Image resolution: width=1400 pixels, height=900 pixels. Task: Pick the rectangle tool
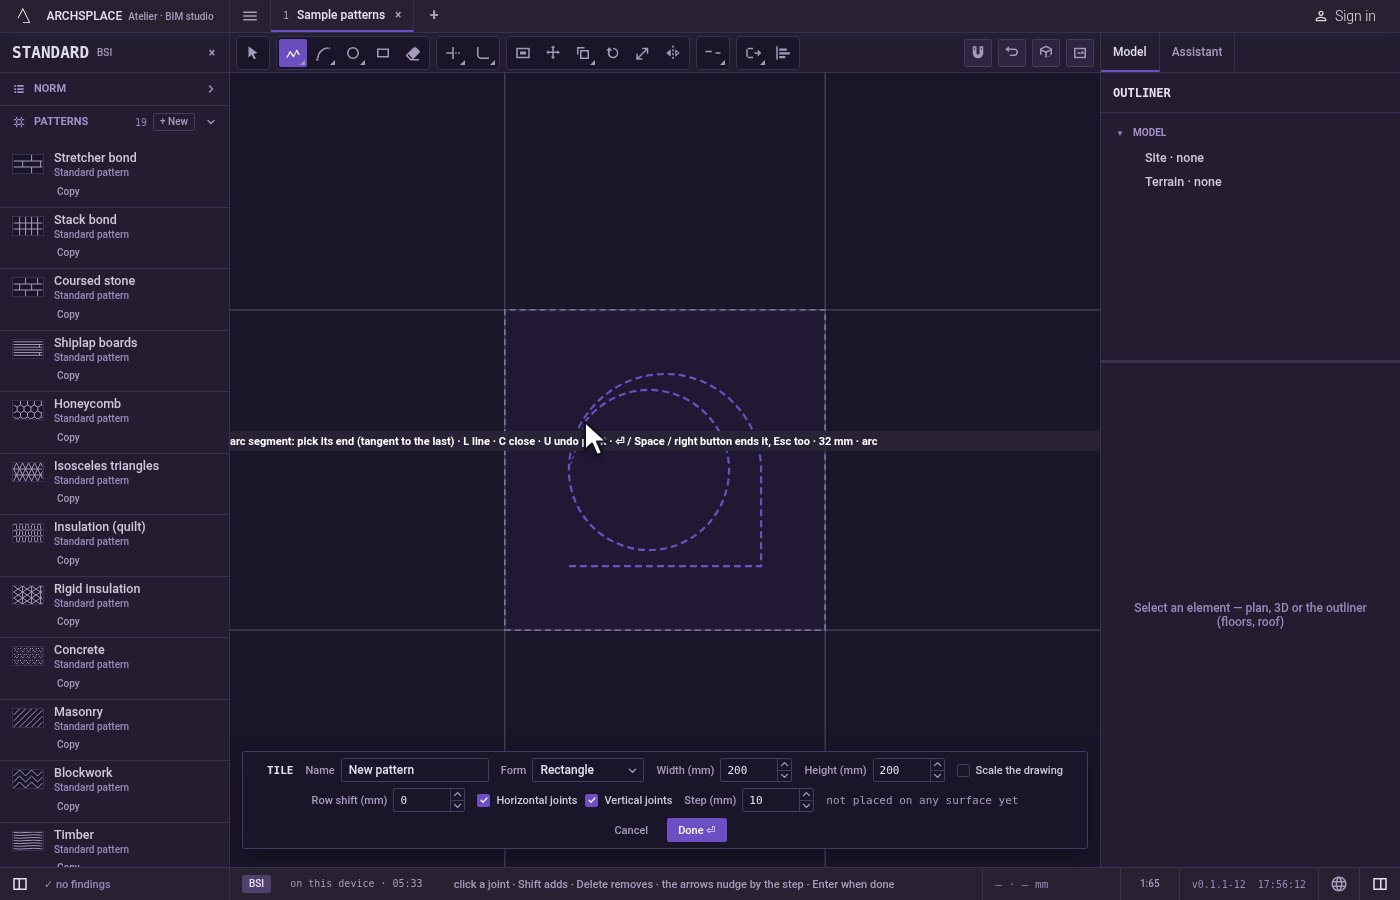pos(383,54)
